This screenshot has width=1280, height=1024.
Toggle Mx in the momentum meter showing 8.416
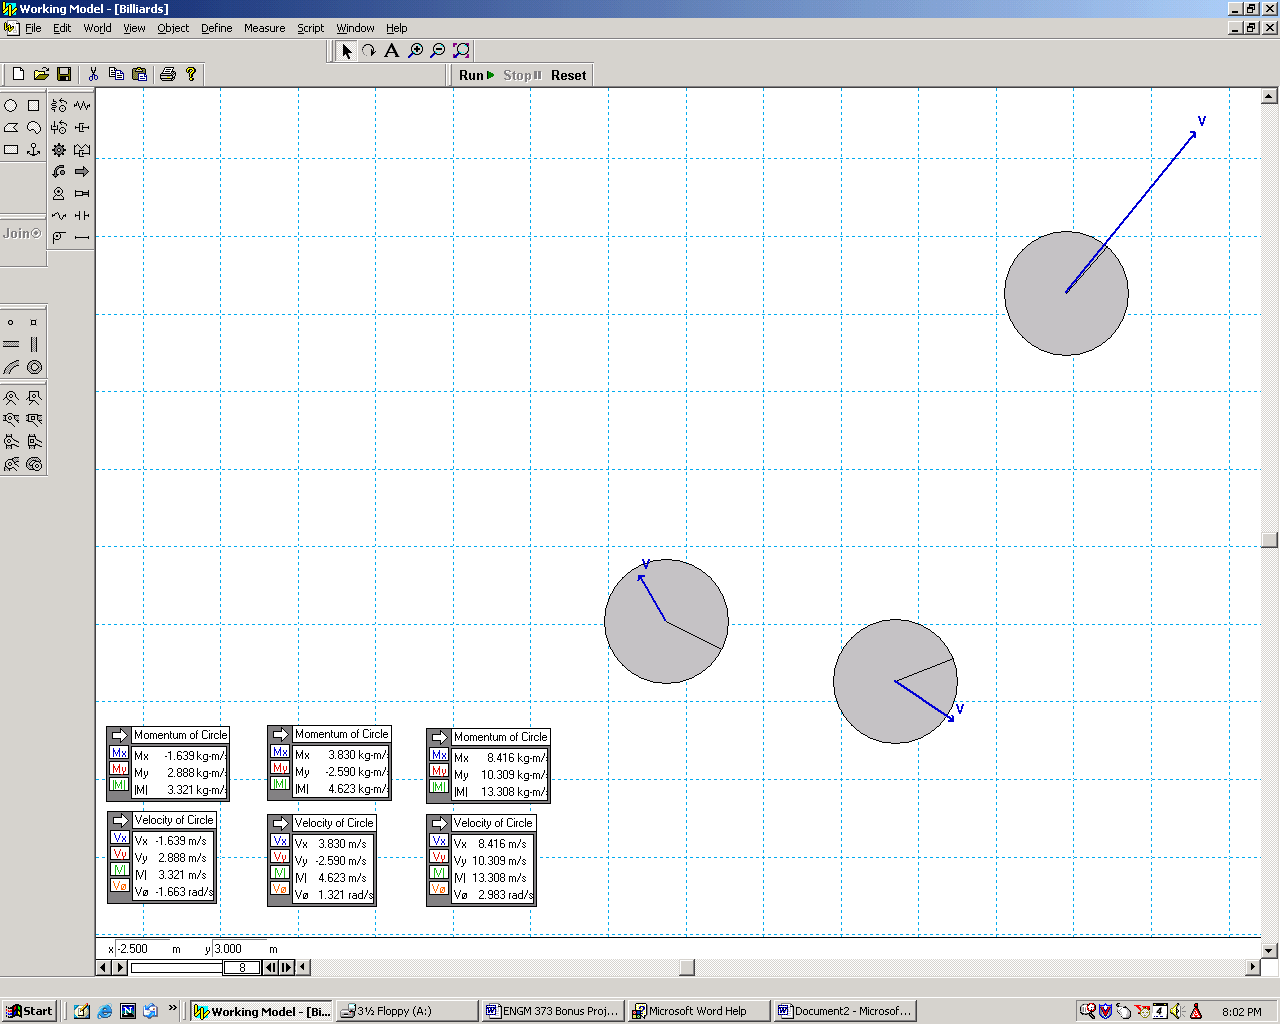439,755
